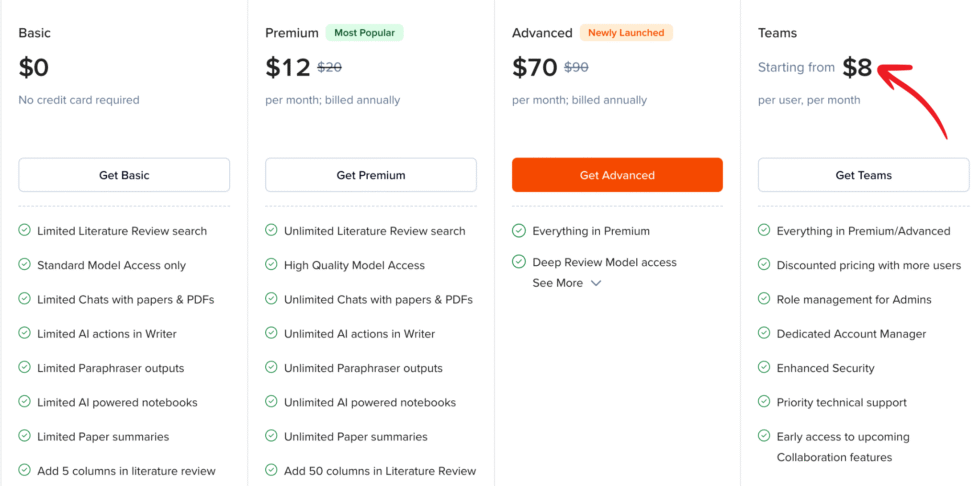The width and height of the screenshot is (980, 486).
Task: Click the Teams $8 price
Action: coord(857,67)
